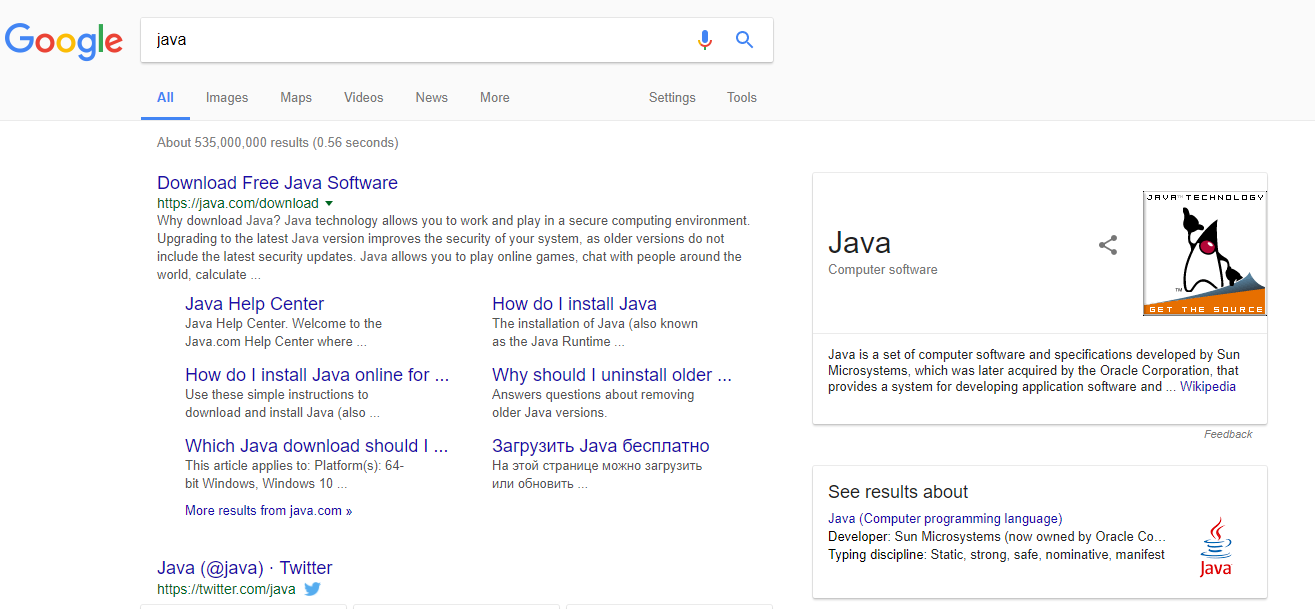
Task: Open Download Free Java Software result
Action: [x=277, y=183]
